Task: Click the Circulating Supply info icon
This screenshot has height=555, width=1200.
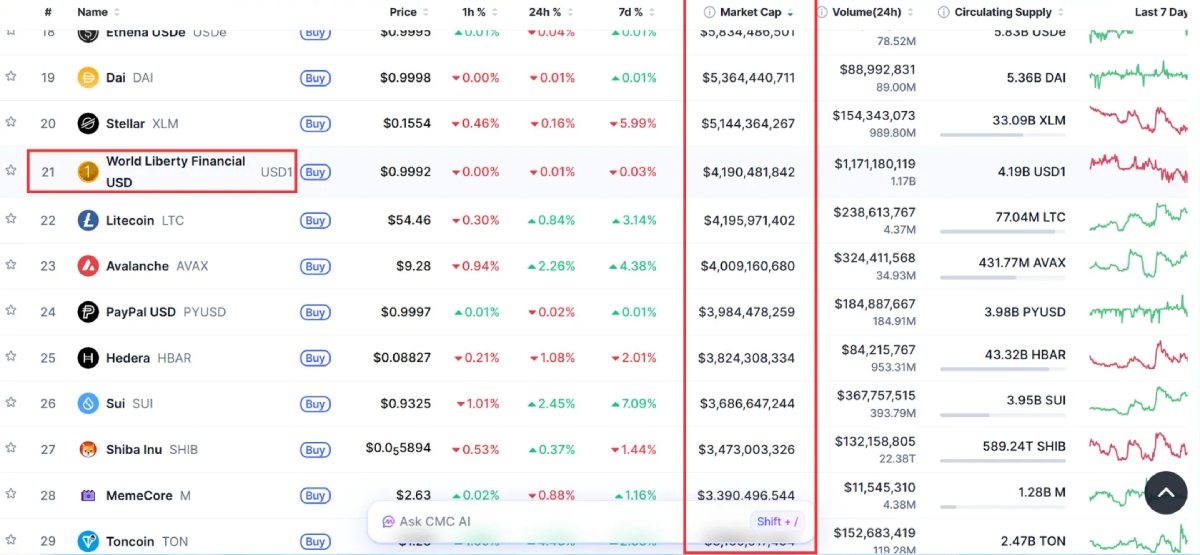Action: pos(943,12)
